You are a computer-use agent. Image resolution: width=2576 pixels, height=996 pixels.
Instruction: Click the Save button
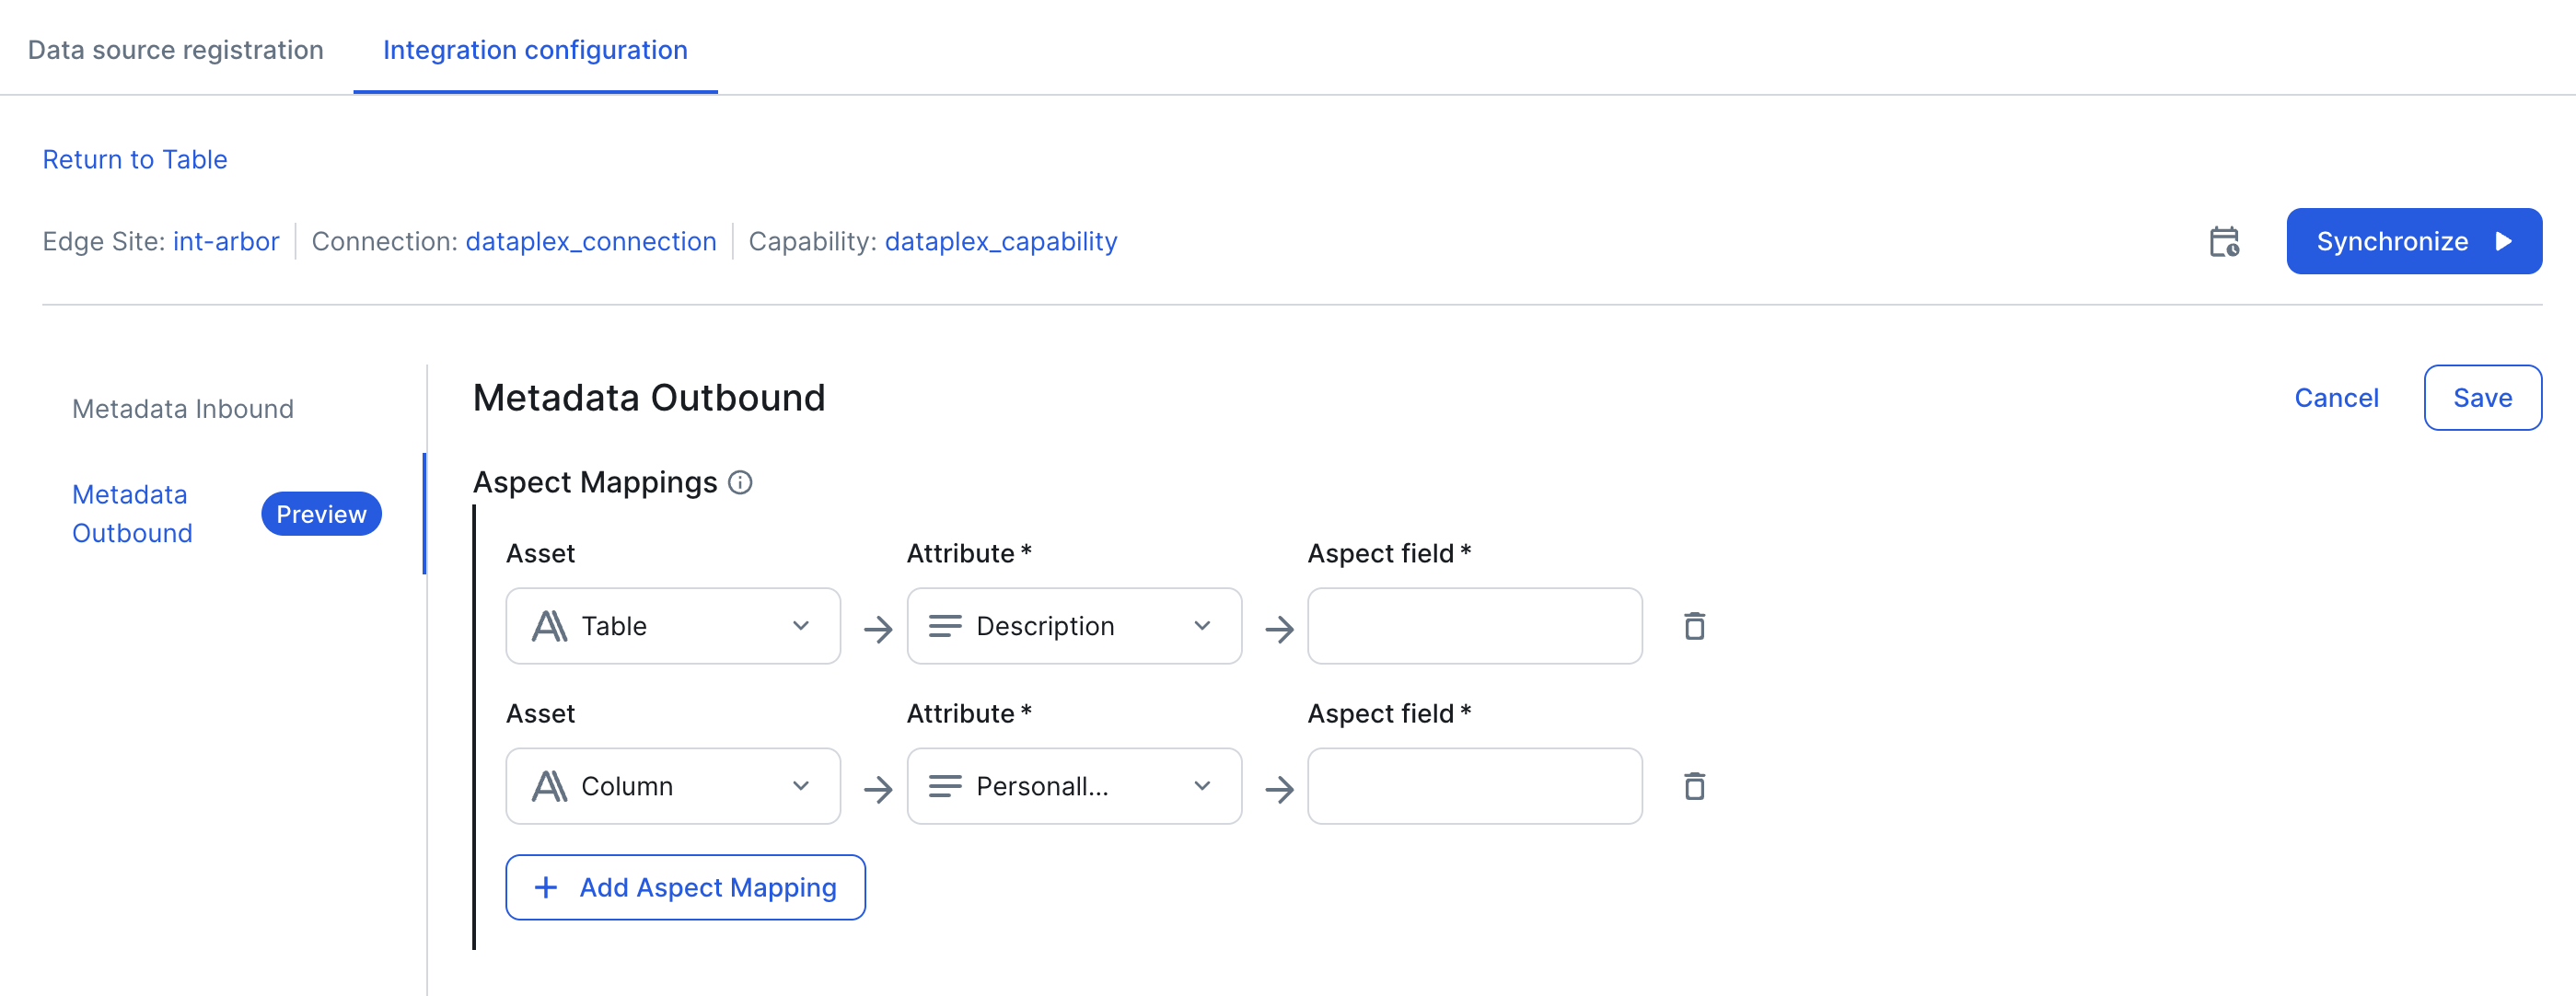(2482, 398)
